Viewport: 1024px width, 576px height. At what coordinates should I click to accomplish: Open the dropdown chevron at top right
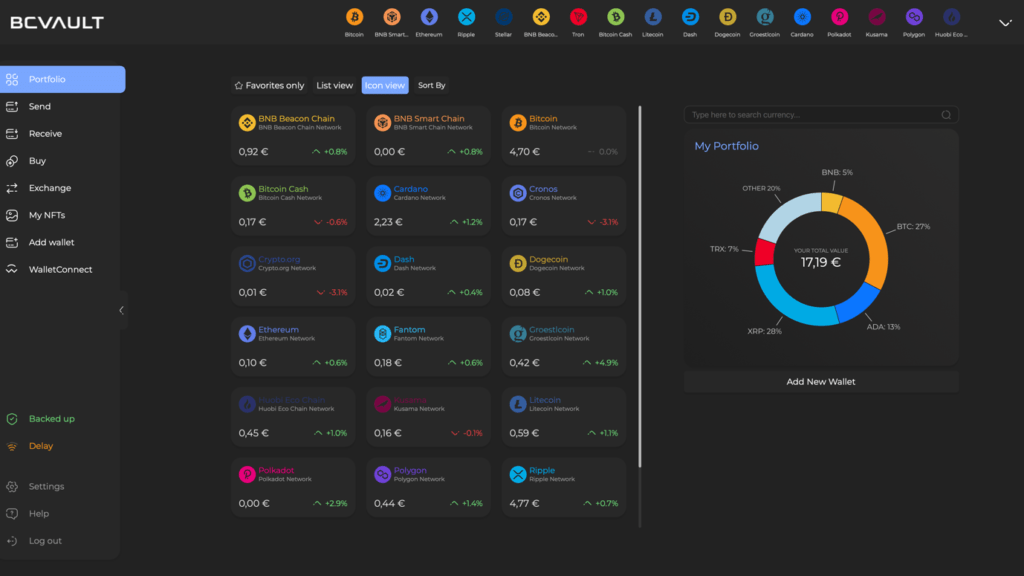pyautogui.click(x=1004, y=21)
